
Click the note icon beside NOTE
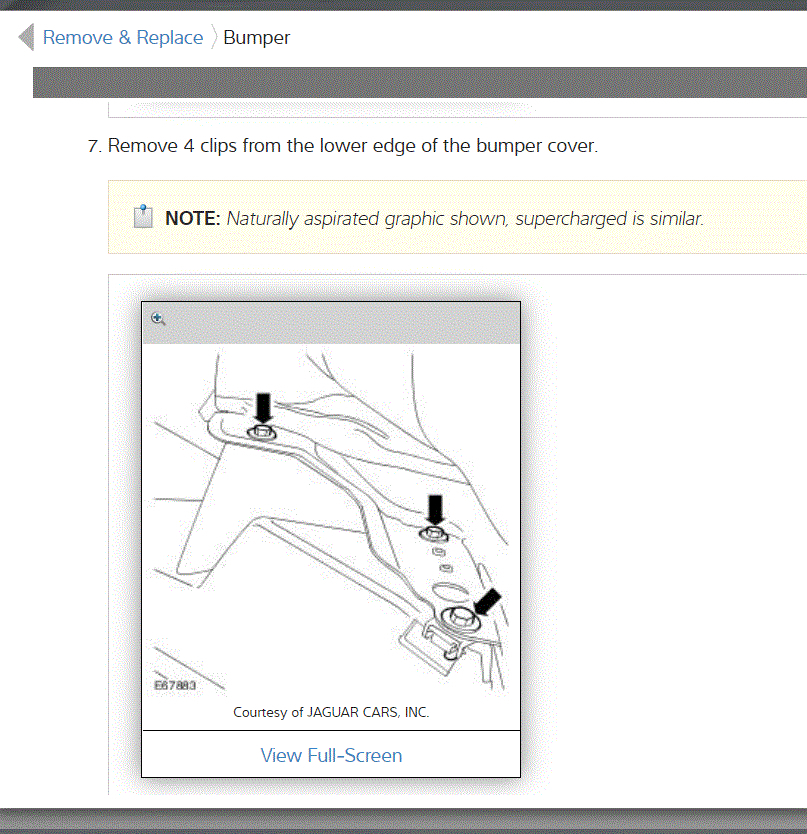[x=143, y=216]
